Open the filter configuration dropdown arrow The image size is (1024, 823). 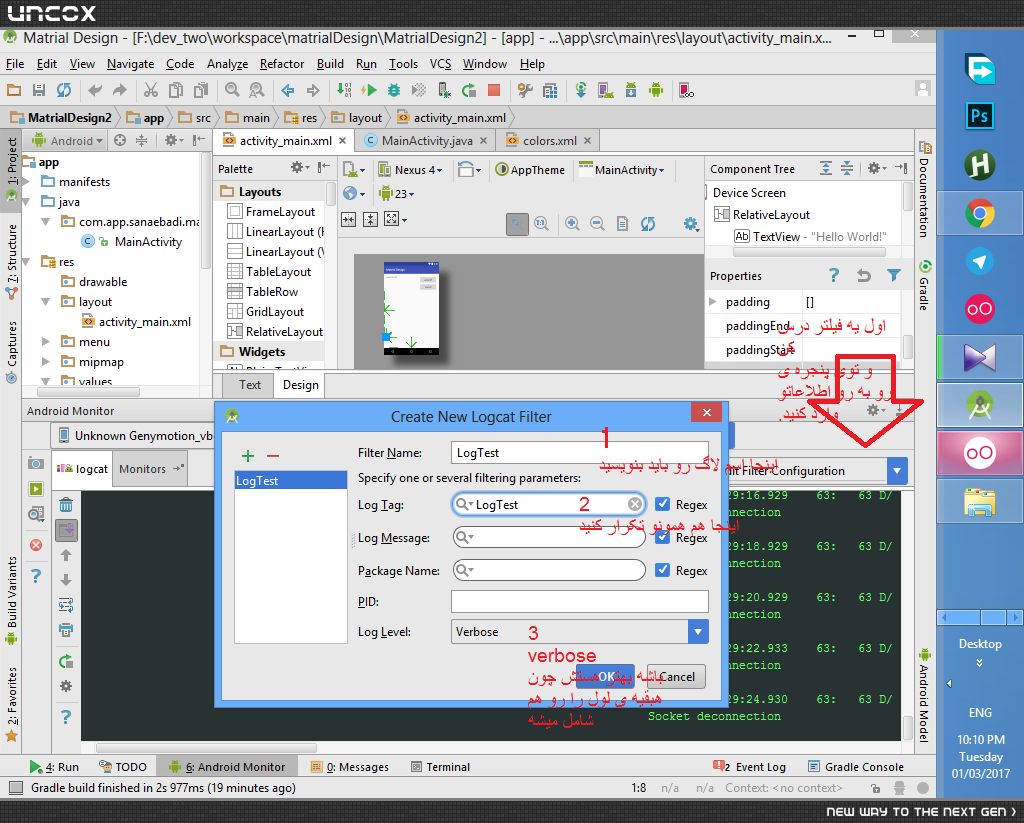point(897,470)
